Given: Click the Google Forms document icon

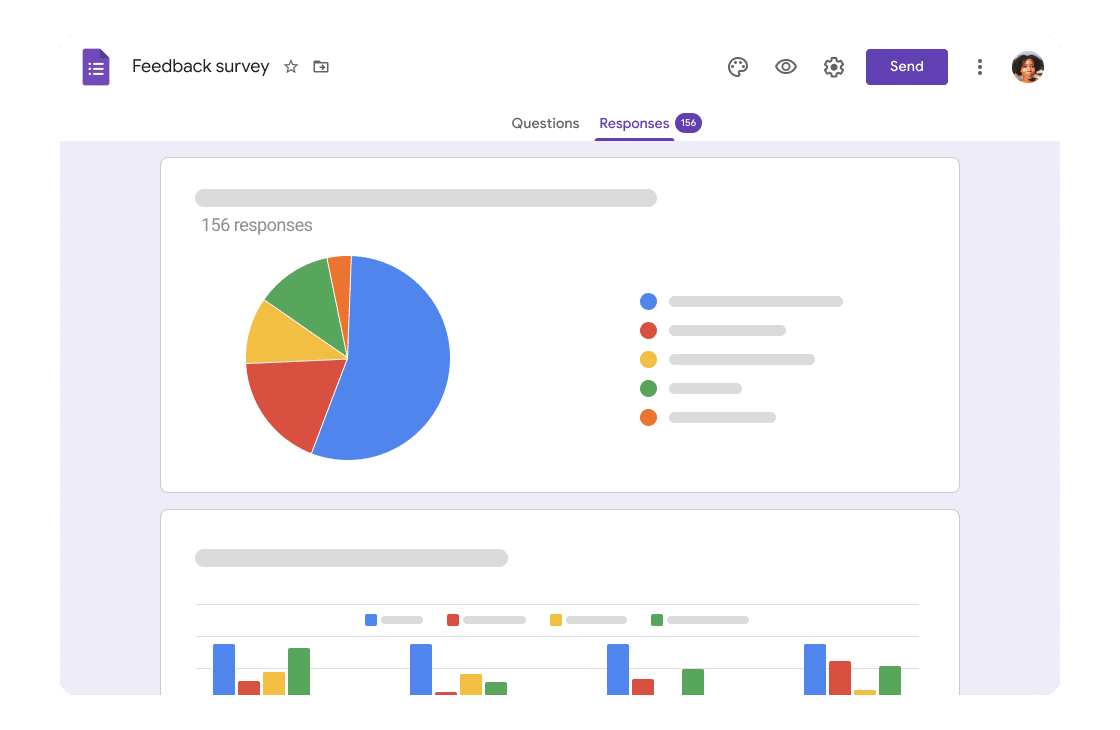Looking at the screenshot, I should tap(96, 66).
